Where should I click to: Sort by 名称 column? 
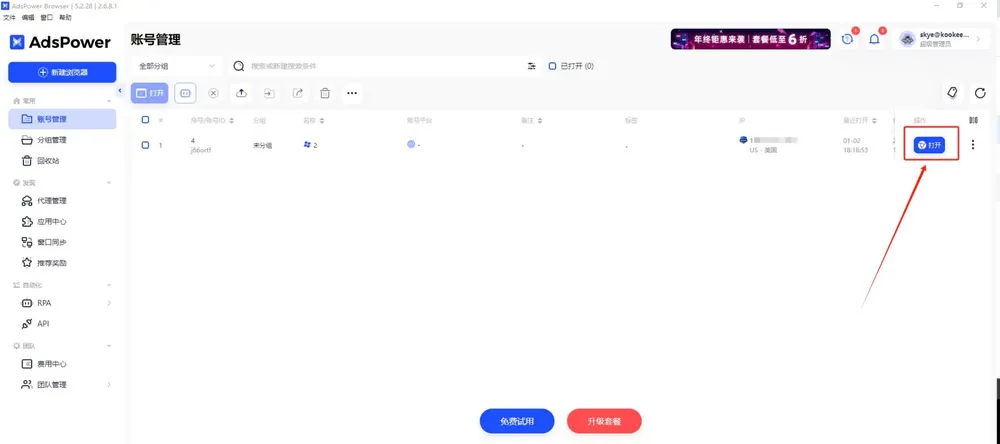click(x=322, y=121)
